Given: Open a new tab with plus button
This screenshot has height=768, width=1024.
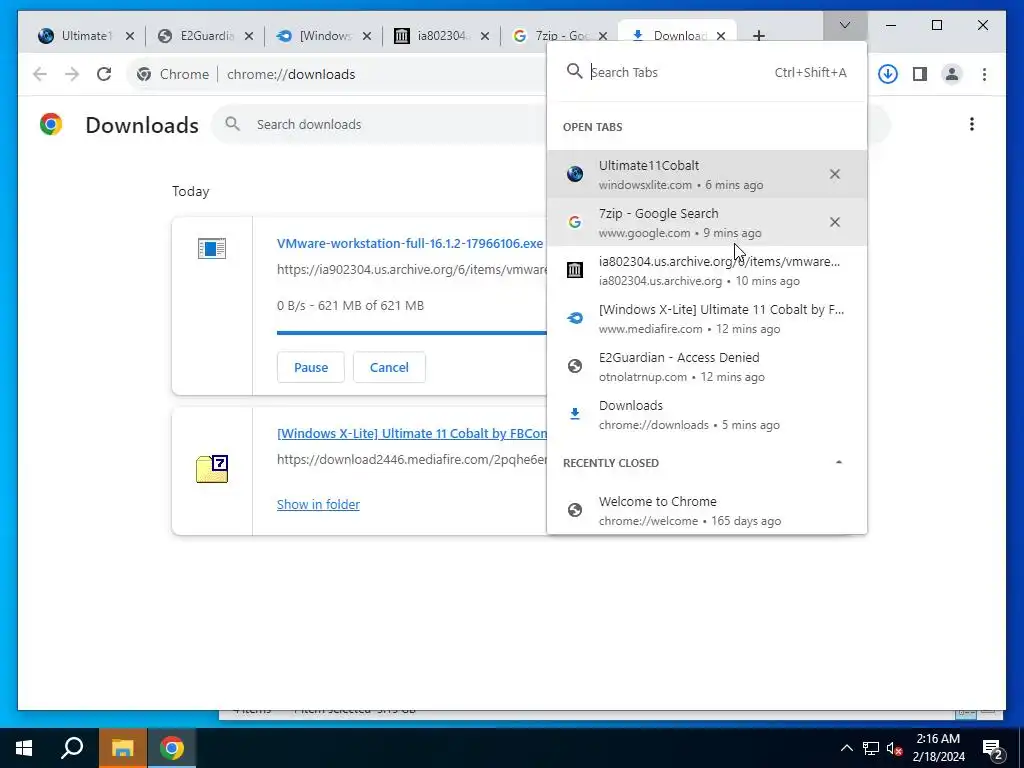Looking at the screenshot, I should 759,36.
